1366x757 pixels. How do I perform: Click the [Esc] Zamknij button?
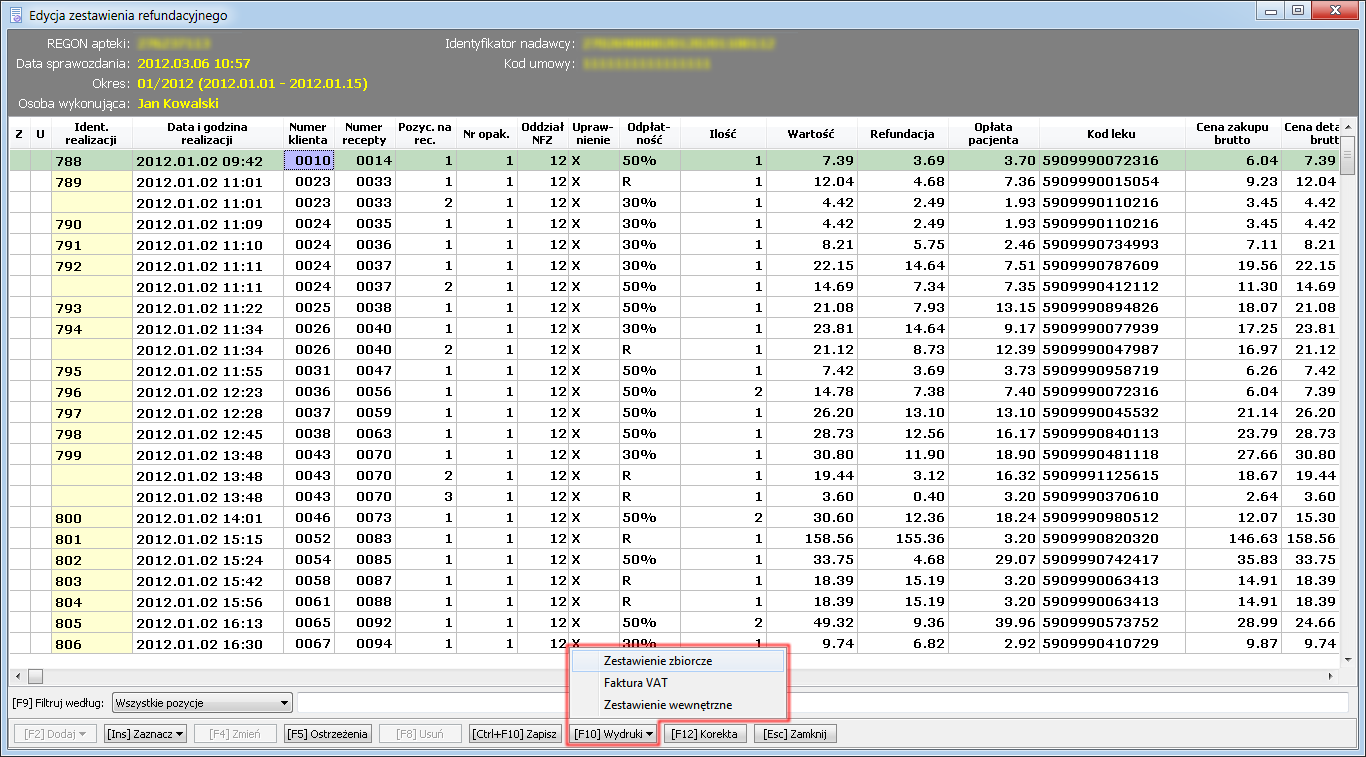point(796,734)
